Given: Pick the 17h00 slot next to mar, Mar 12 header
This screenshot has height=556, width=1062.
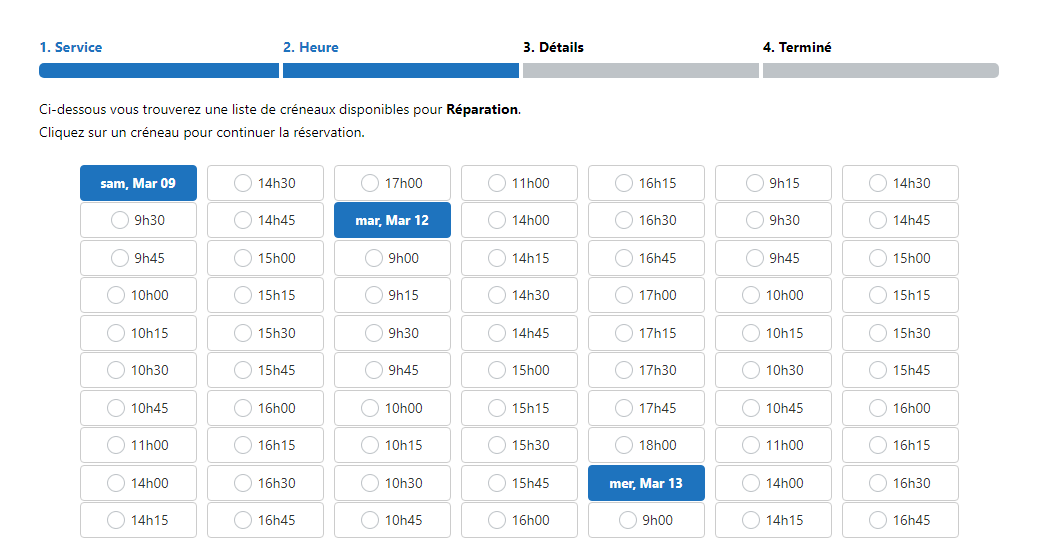Looking at the screenshot, I should point(392,183).
